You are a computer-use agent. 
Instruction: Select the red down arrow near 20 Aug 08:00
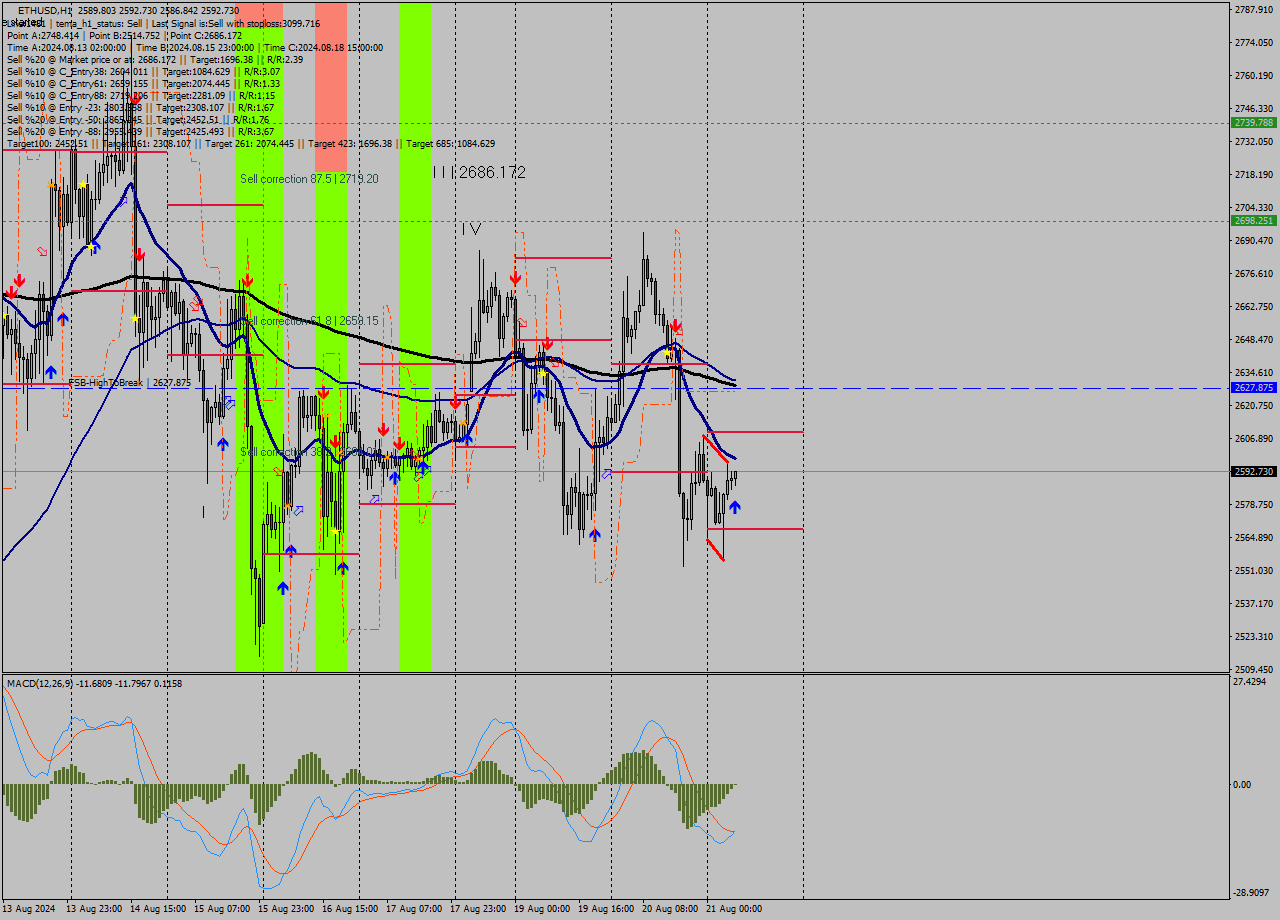coord(677,326)
